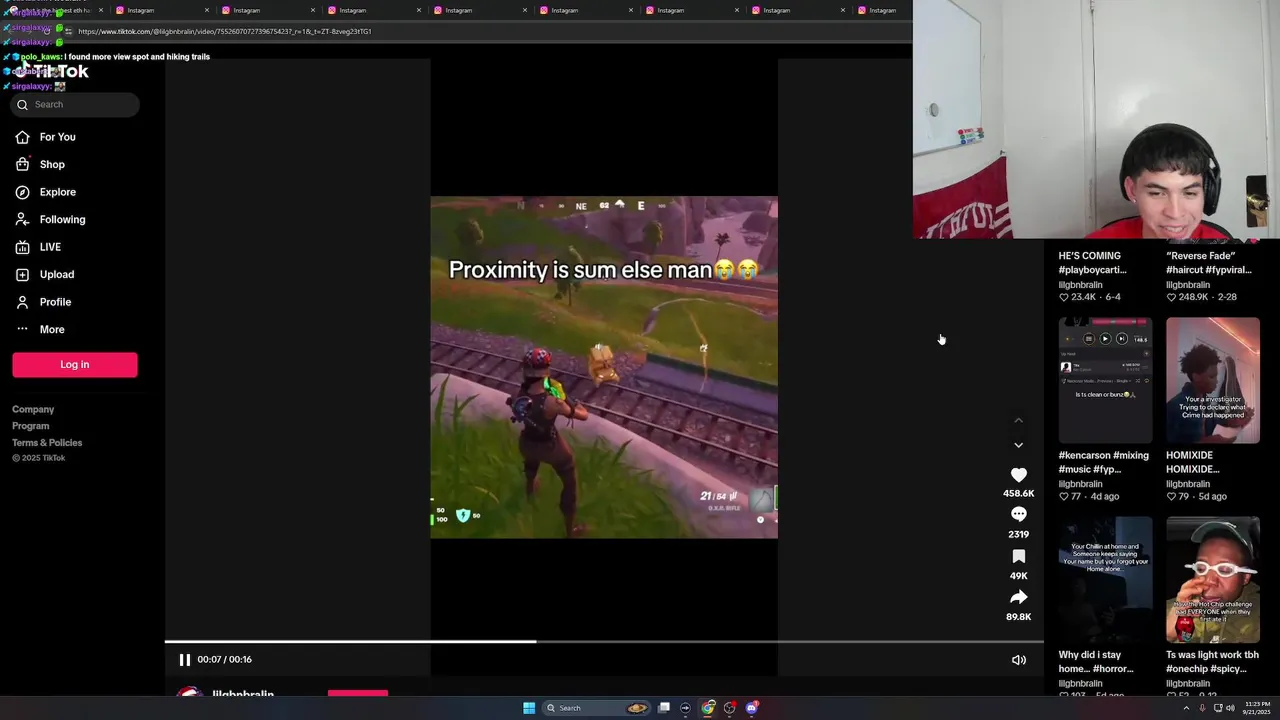Click the "Ts was light work tbh #onechip" caption

coord(1212,662)
